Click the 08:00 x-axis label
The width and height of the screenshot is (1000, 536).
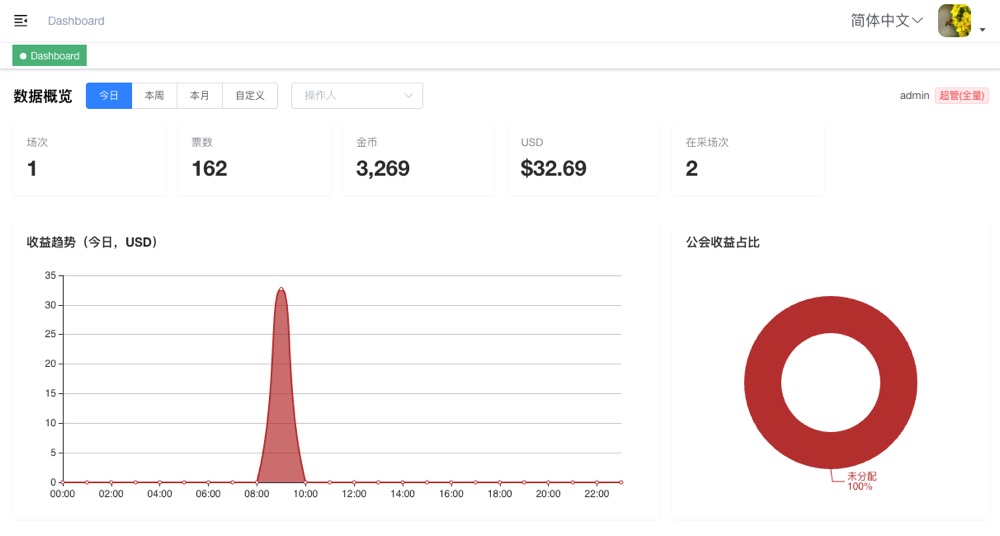(x=256, y=494)
